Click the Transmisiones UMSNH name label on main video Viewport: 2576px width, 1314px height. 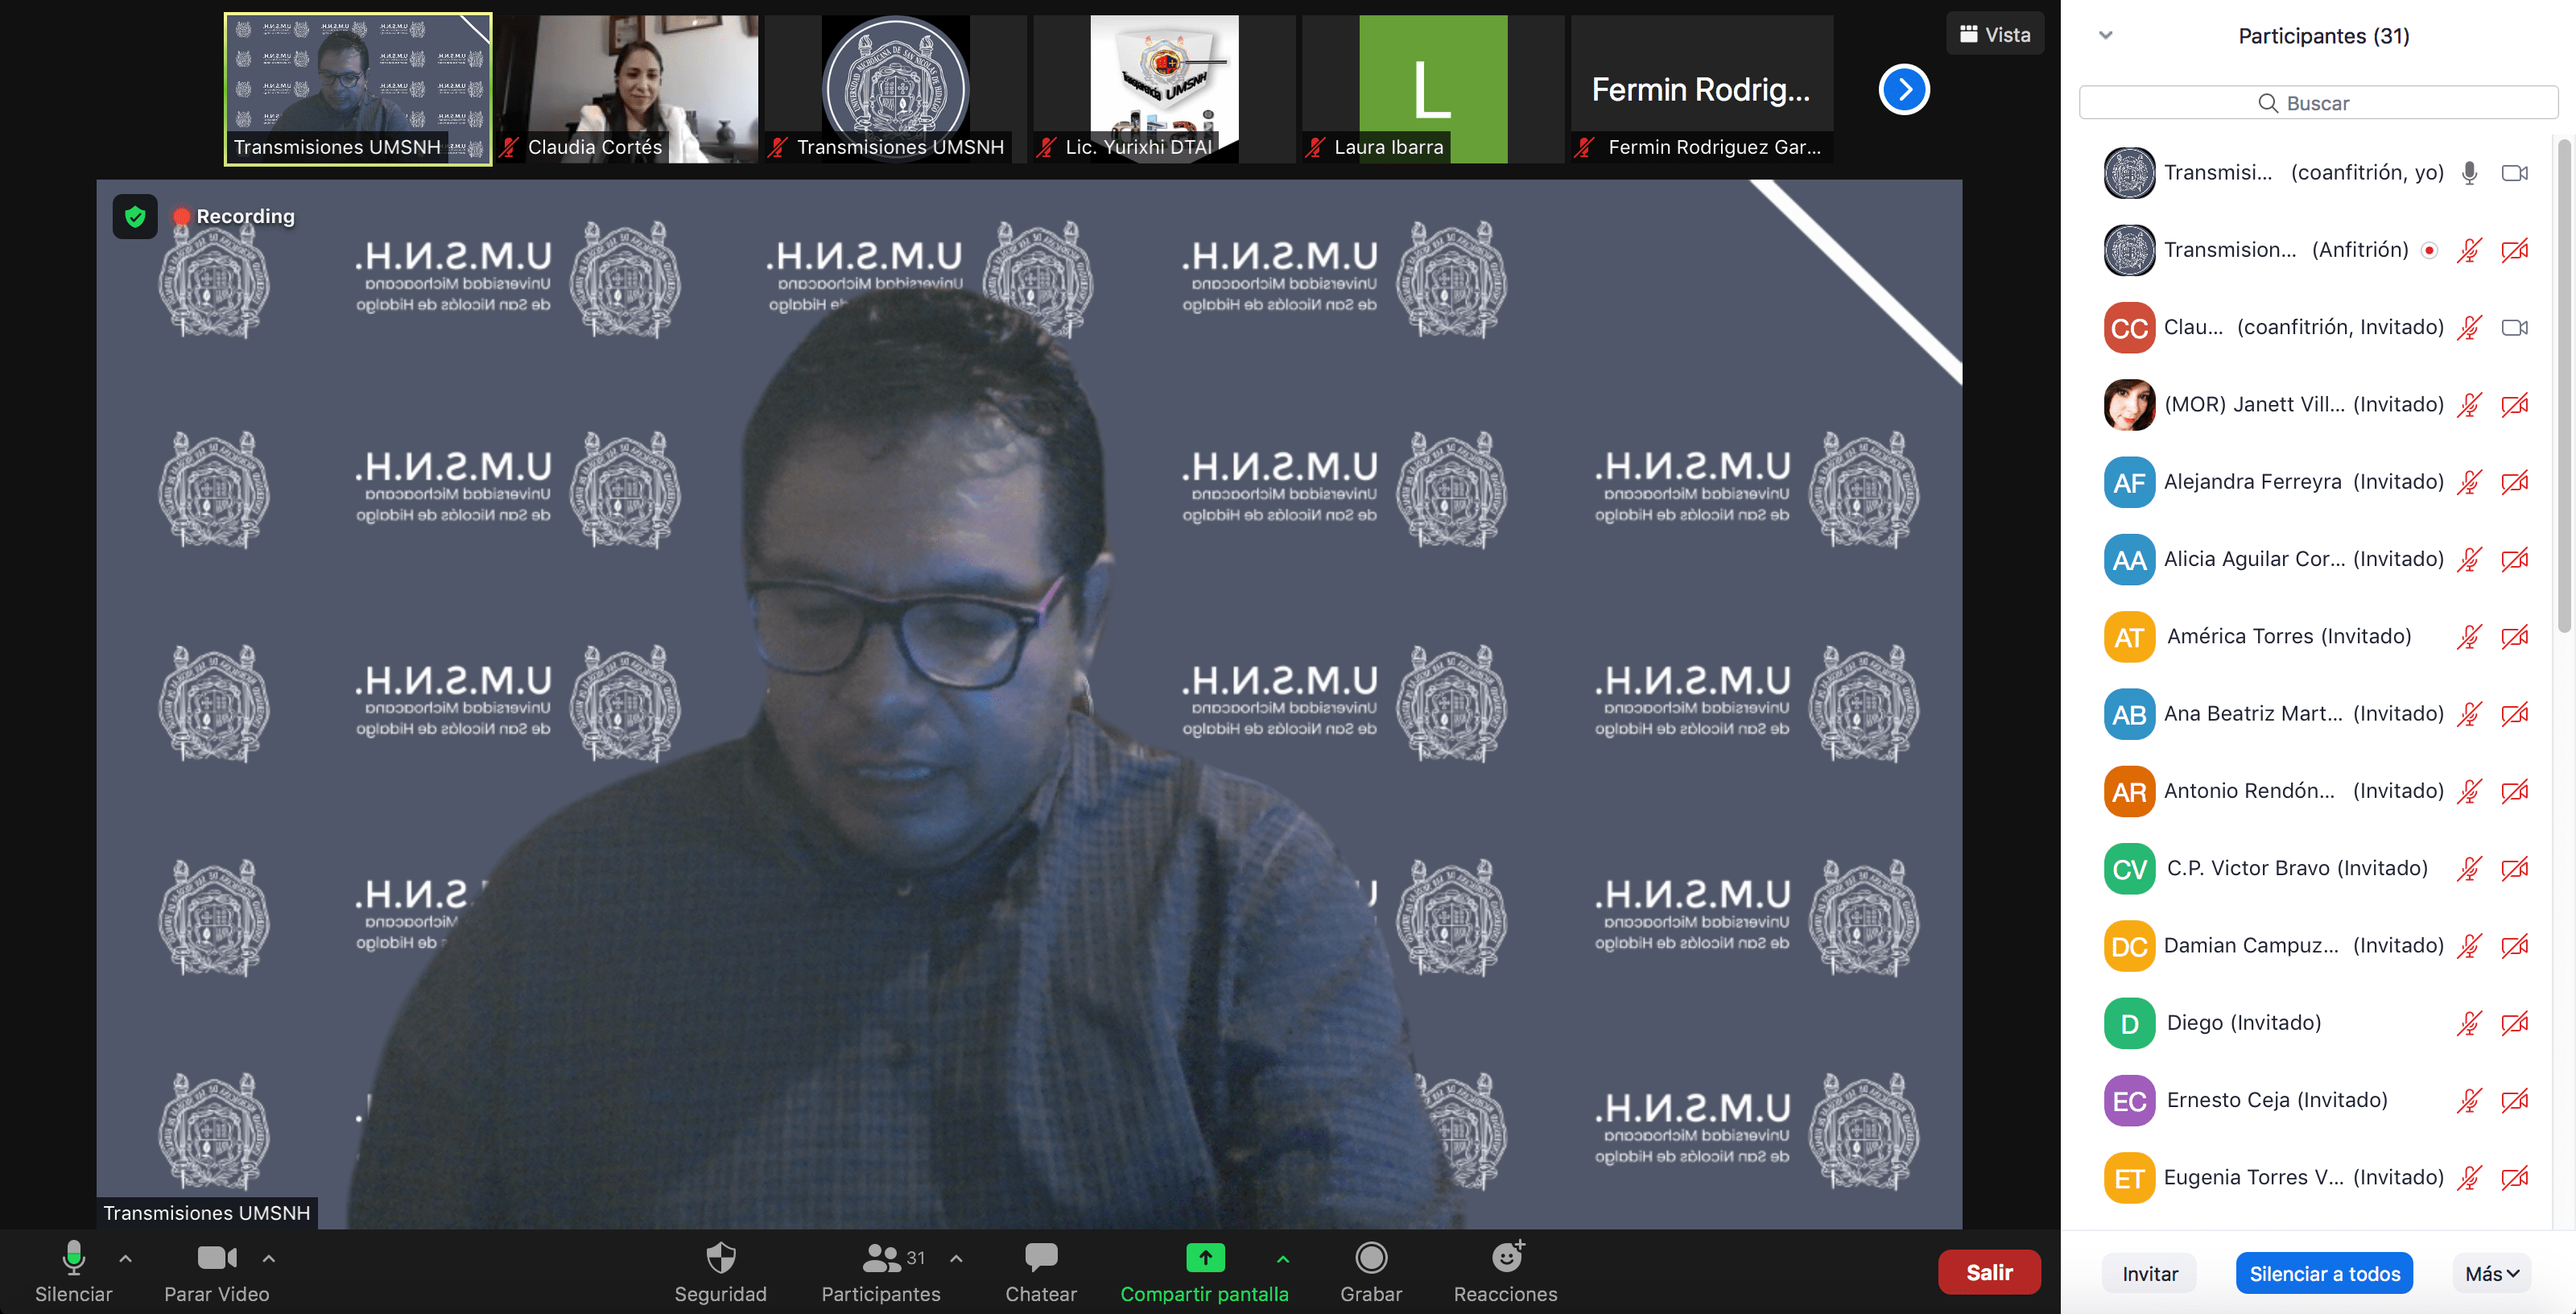click(x=207, y=1213)
